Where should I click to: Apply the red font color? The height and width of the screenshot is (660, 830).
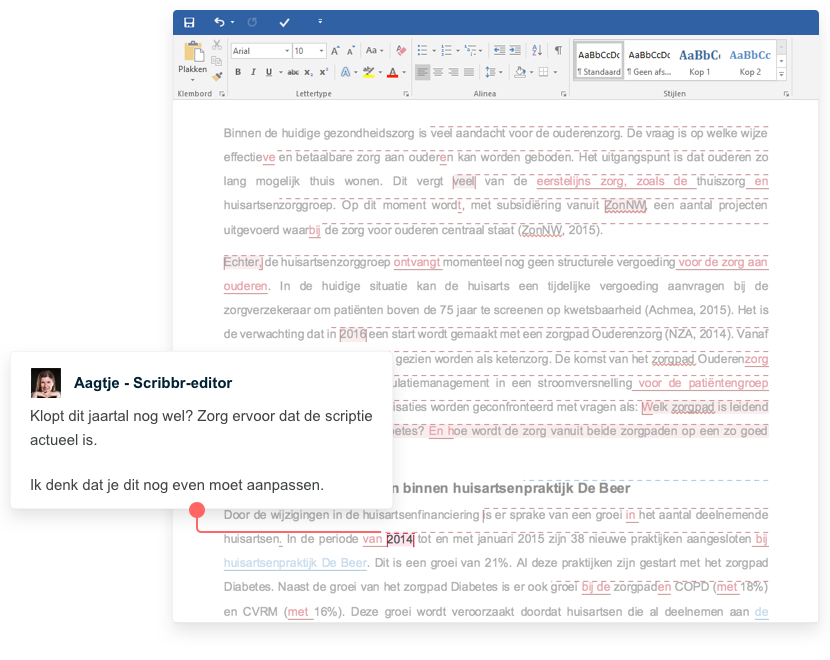click(392, 73)
